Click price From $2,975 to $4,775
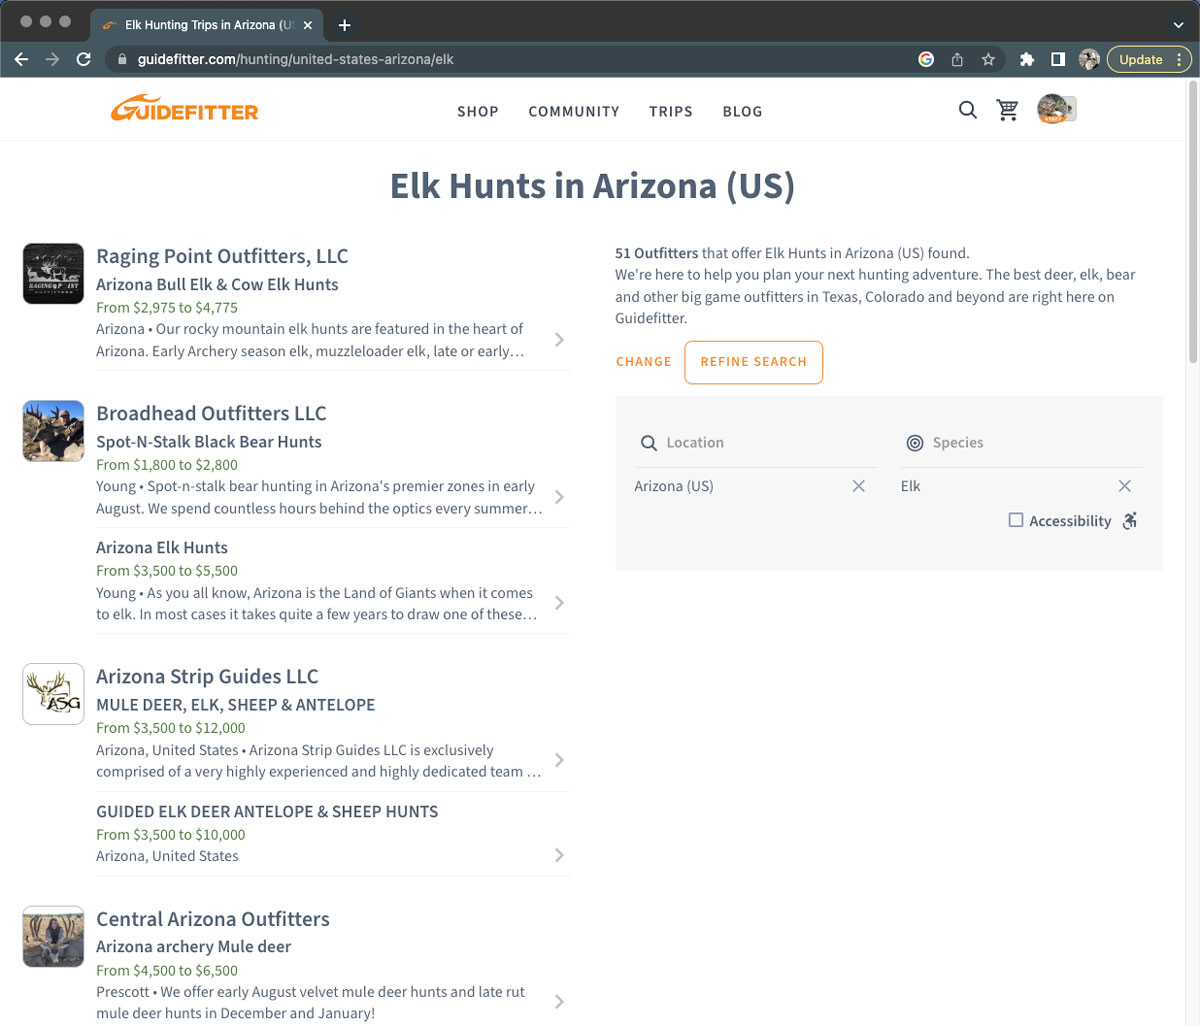 pos(167,307)
